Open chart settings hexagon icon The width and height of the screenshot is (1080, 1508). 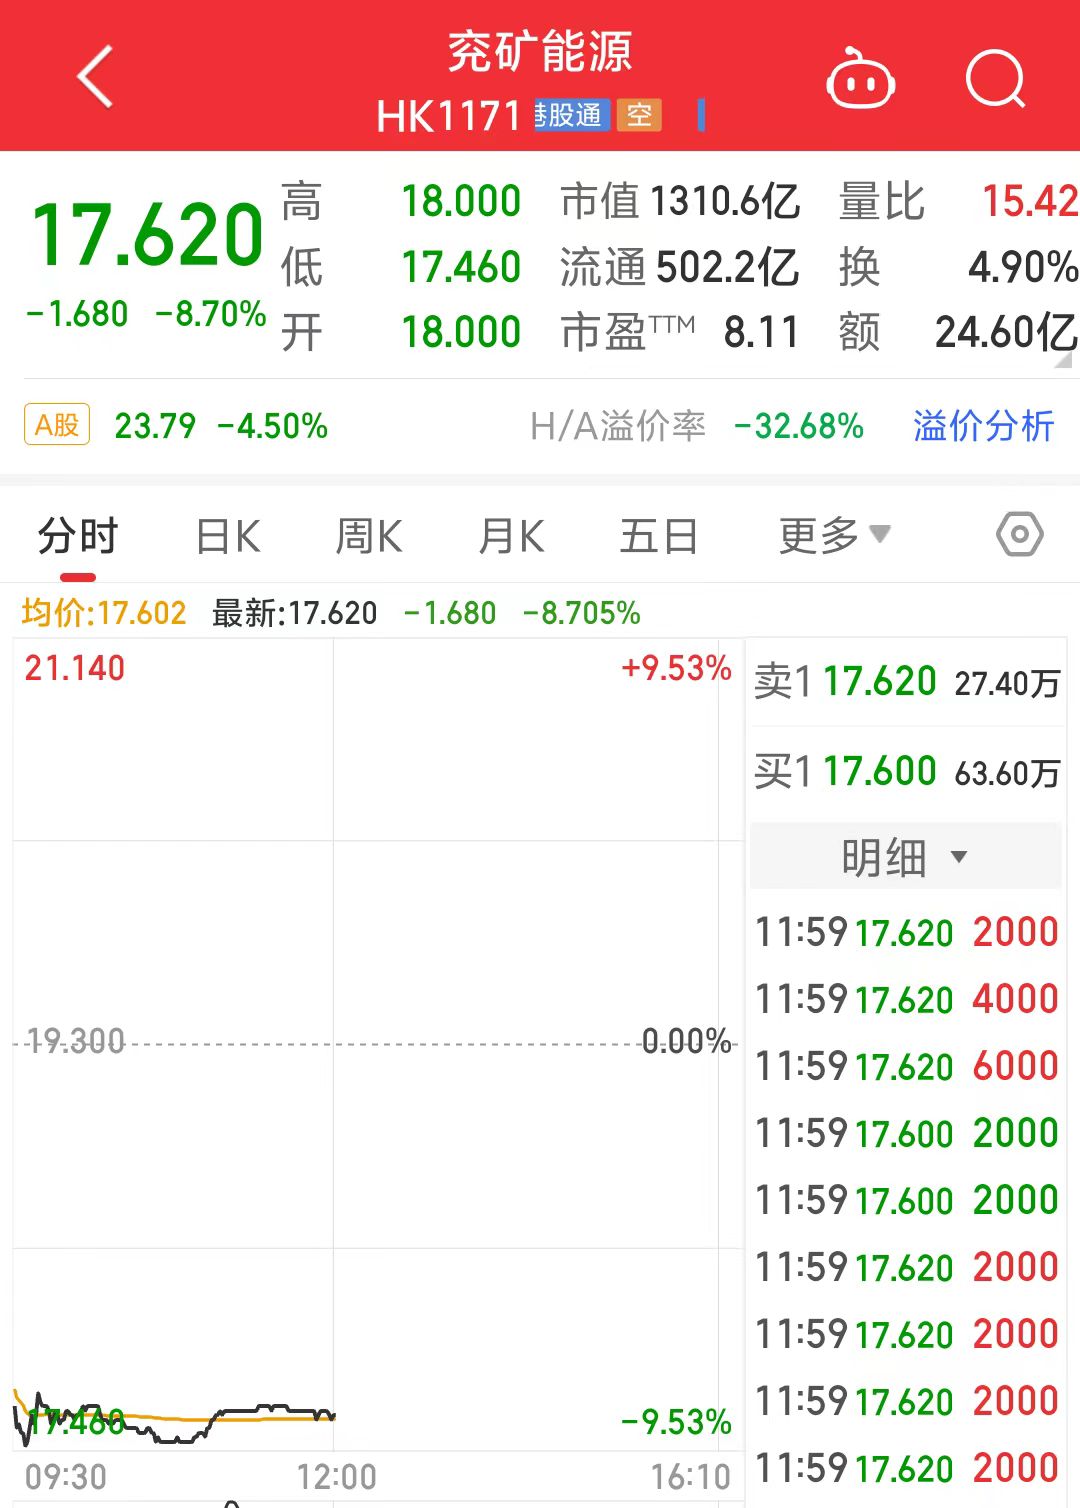click(x=1019, y=535)
